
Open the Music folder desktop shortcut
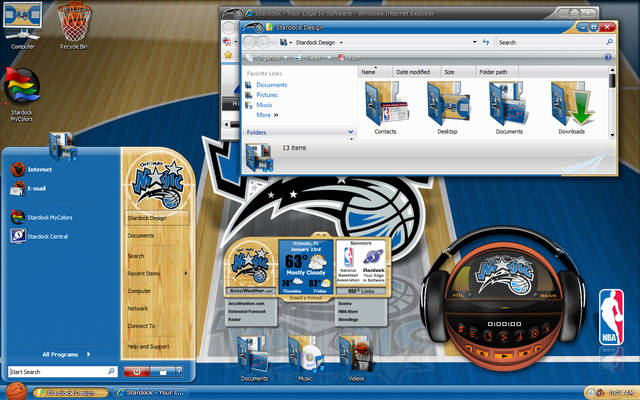click(305, 357)
